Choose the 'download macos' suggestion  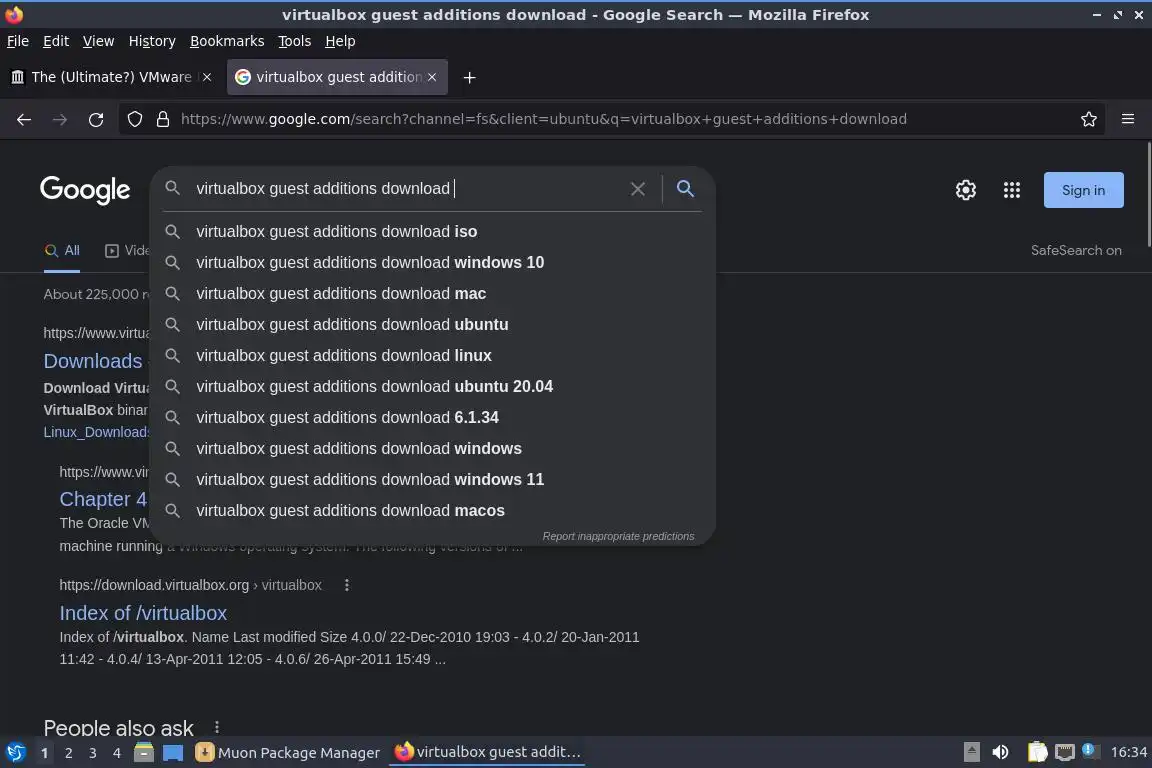(x=432, y=510)
